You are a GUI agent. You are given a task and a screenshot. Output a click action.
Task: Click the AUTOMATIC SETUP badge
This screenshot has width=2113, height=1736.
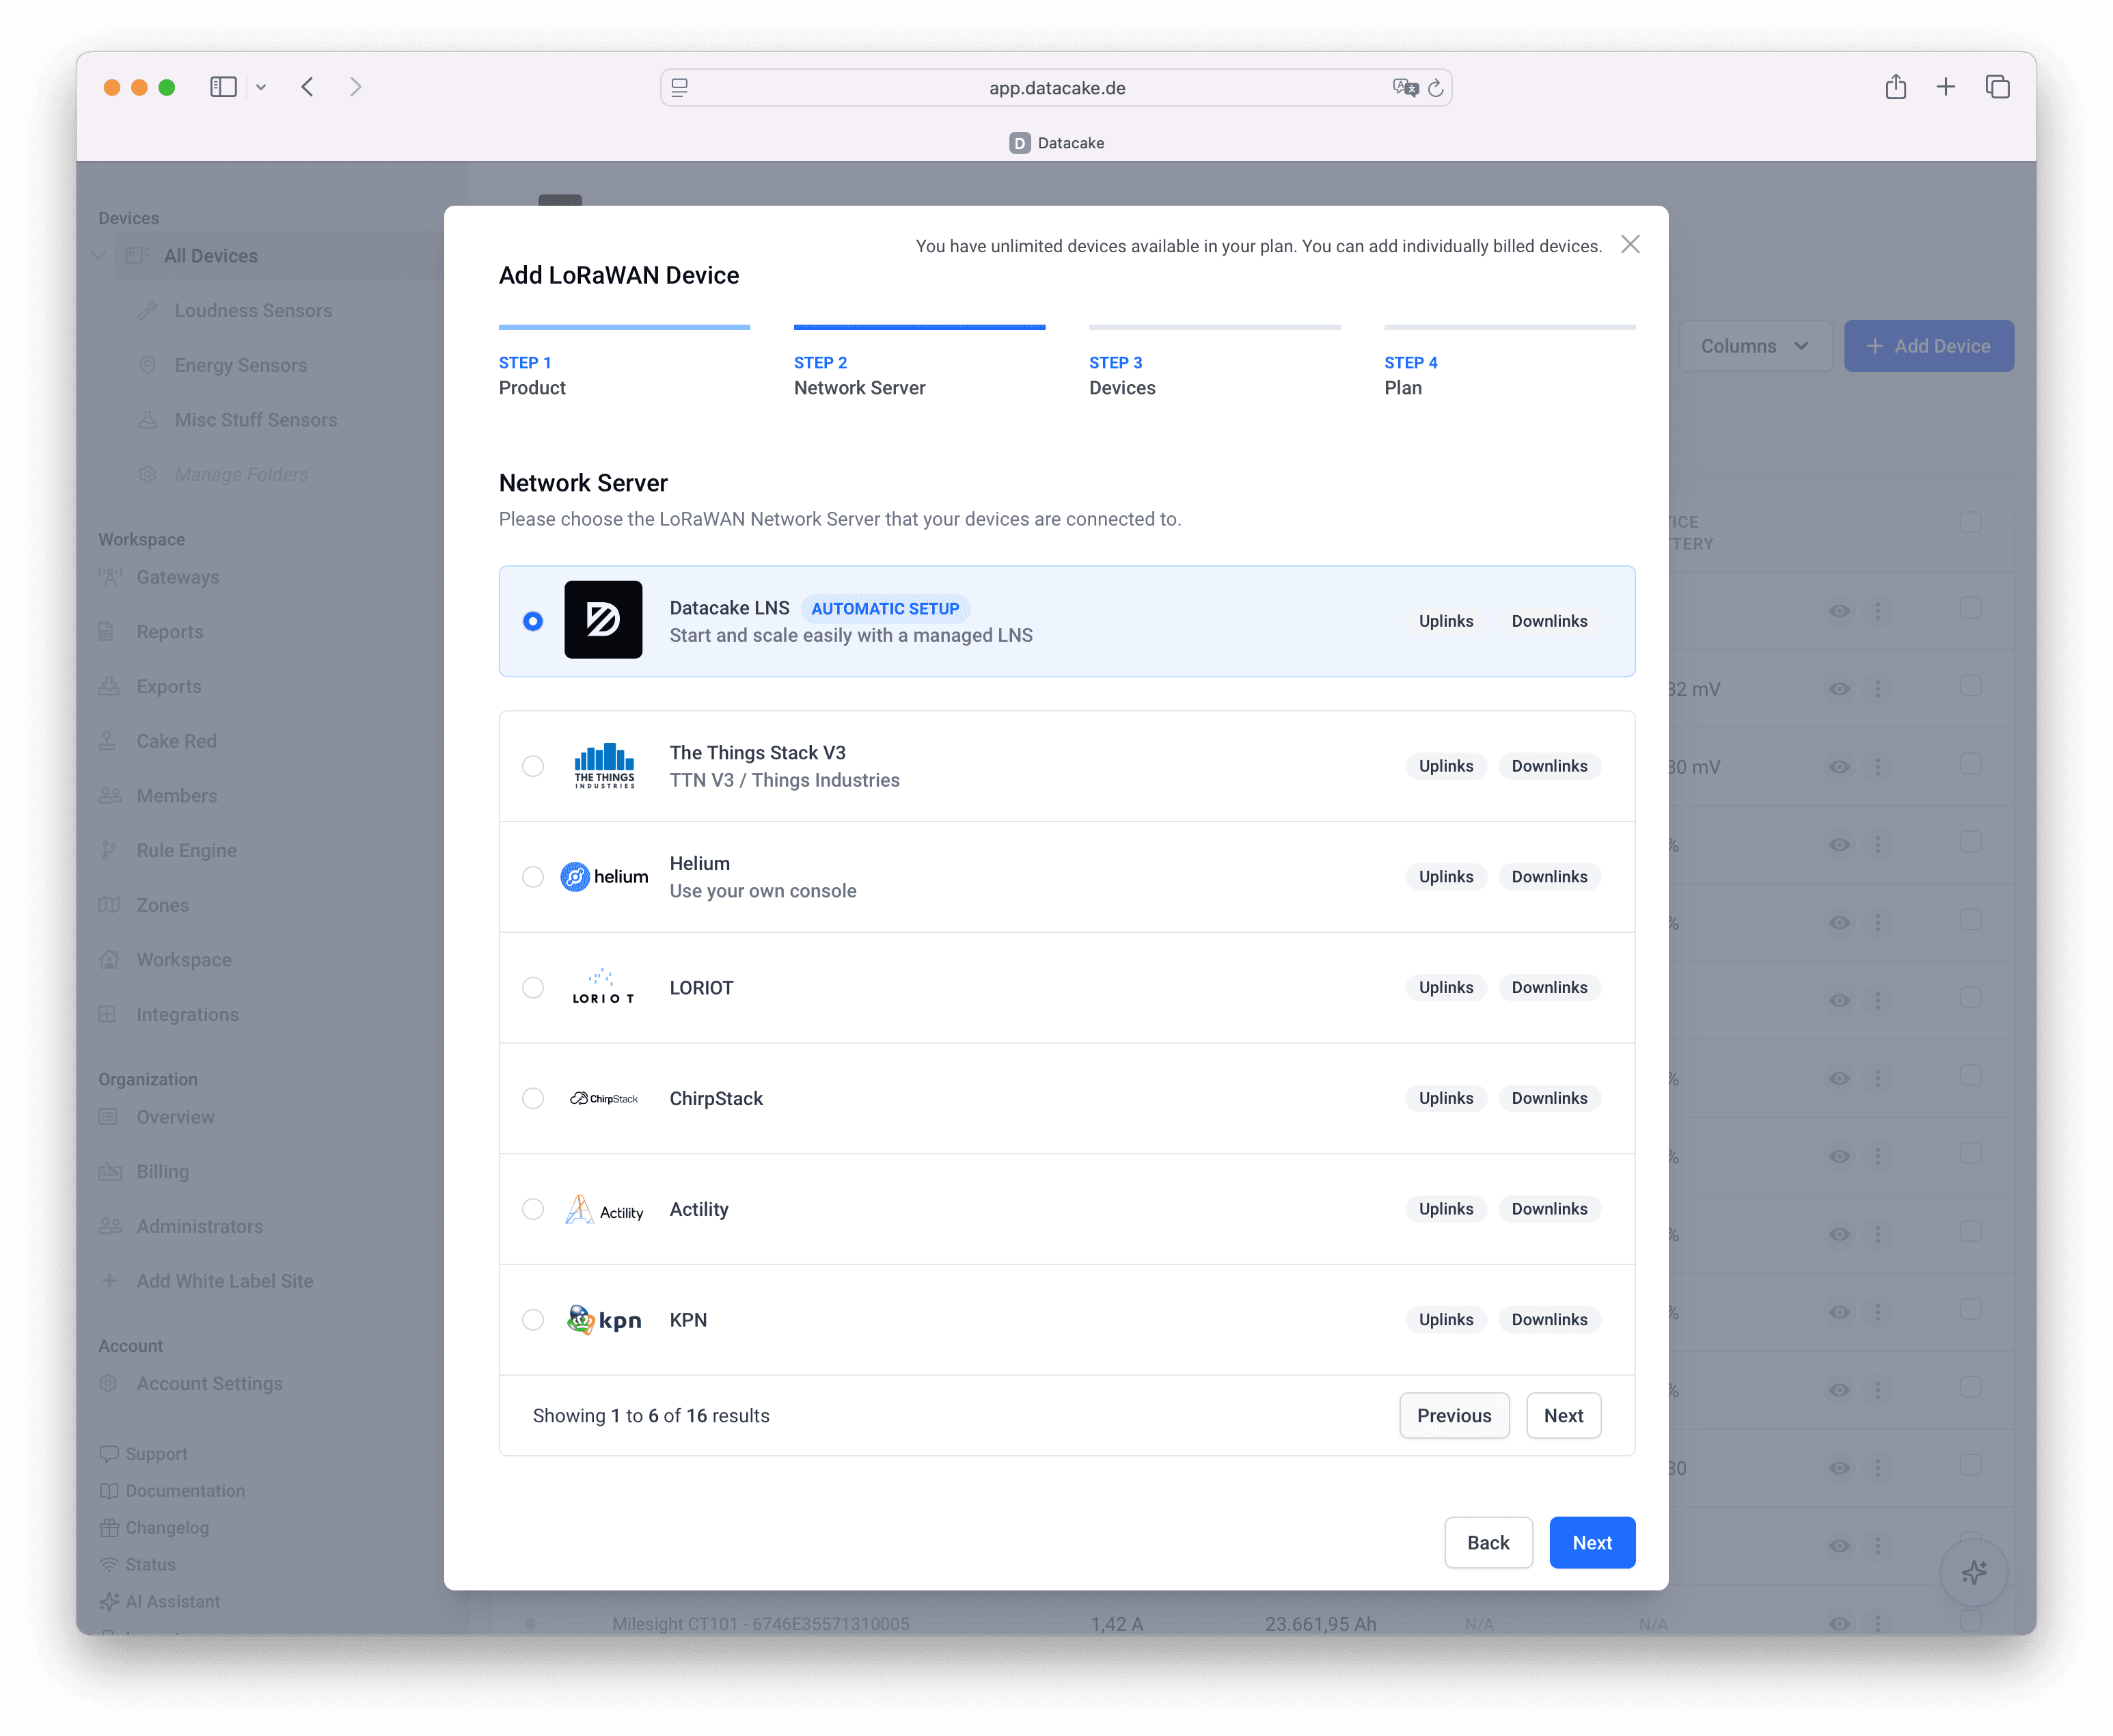pyautogui.click(x=885, y=608)
